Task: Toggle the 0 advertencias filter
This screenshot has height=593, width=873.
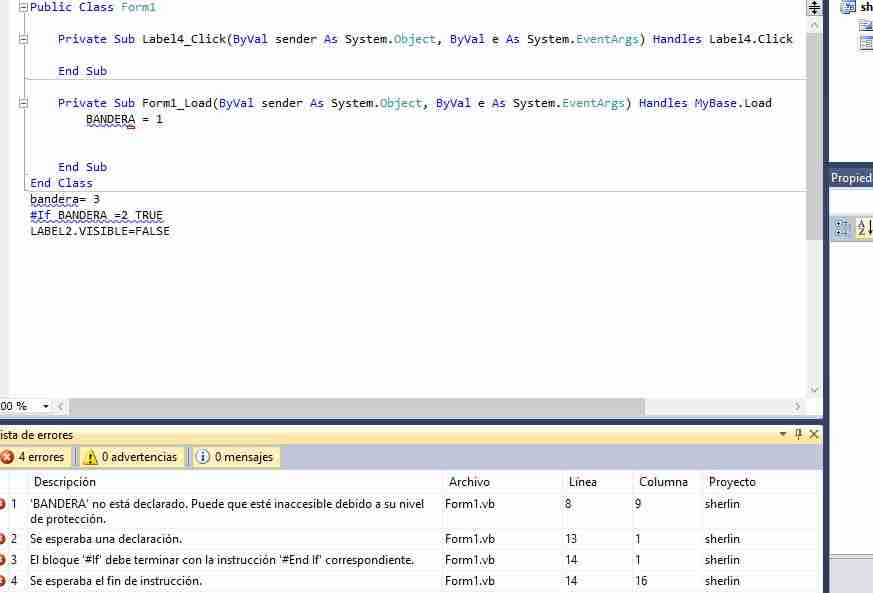Action: [x=130, y=457]
